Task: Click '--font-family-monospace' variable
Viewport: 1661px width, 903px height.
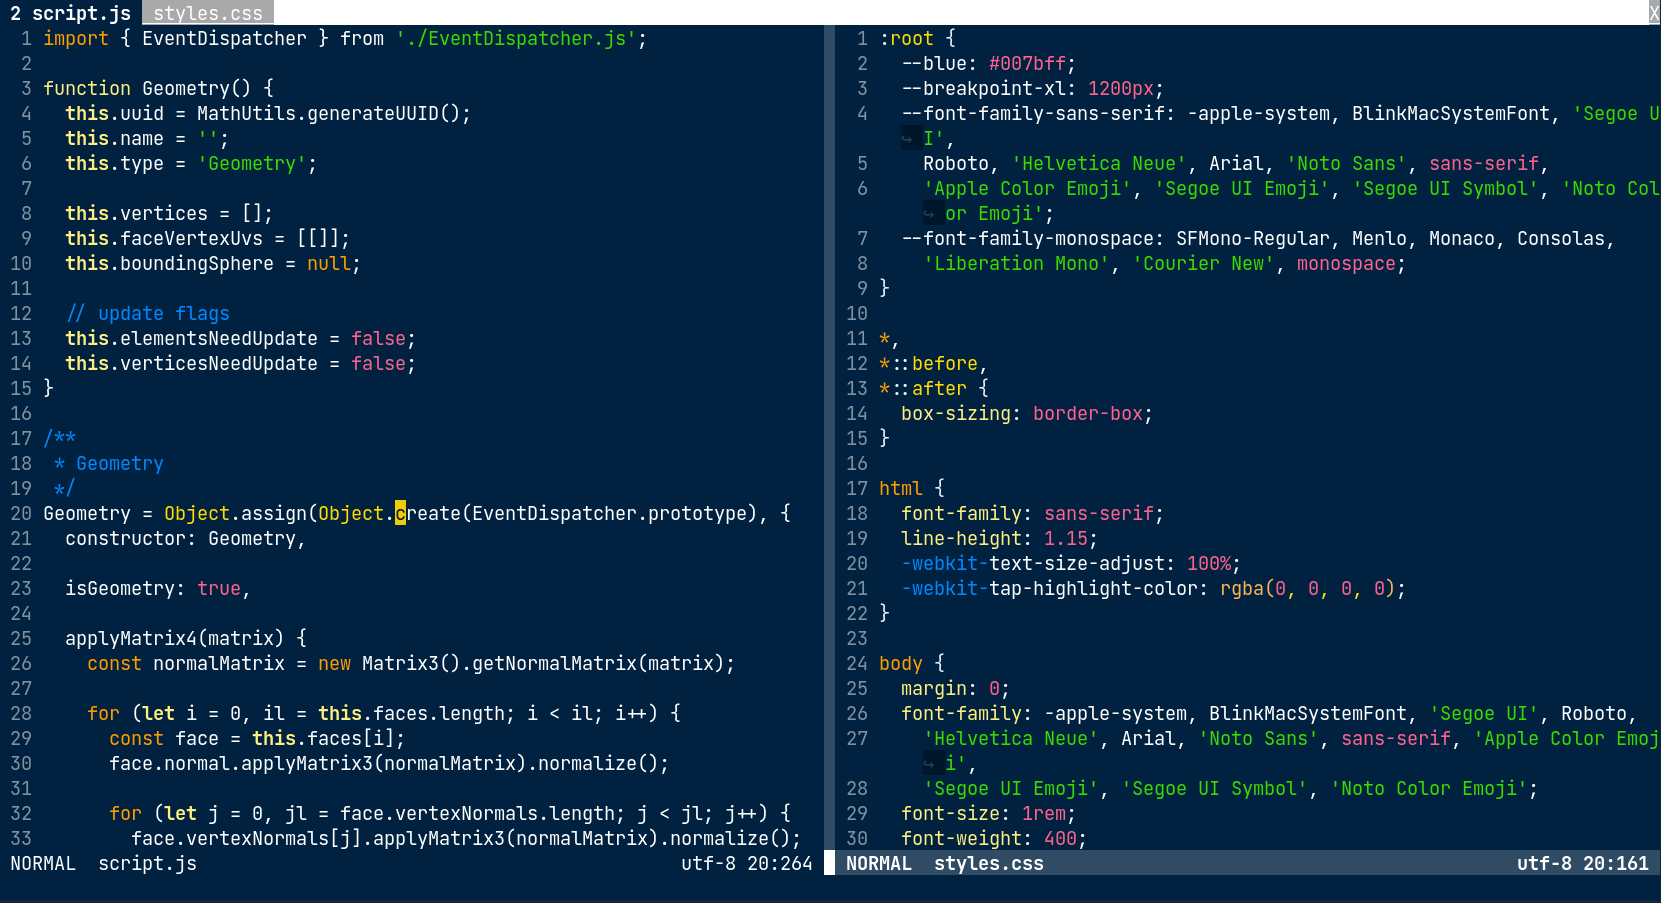Action: 1027,238
